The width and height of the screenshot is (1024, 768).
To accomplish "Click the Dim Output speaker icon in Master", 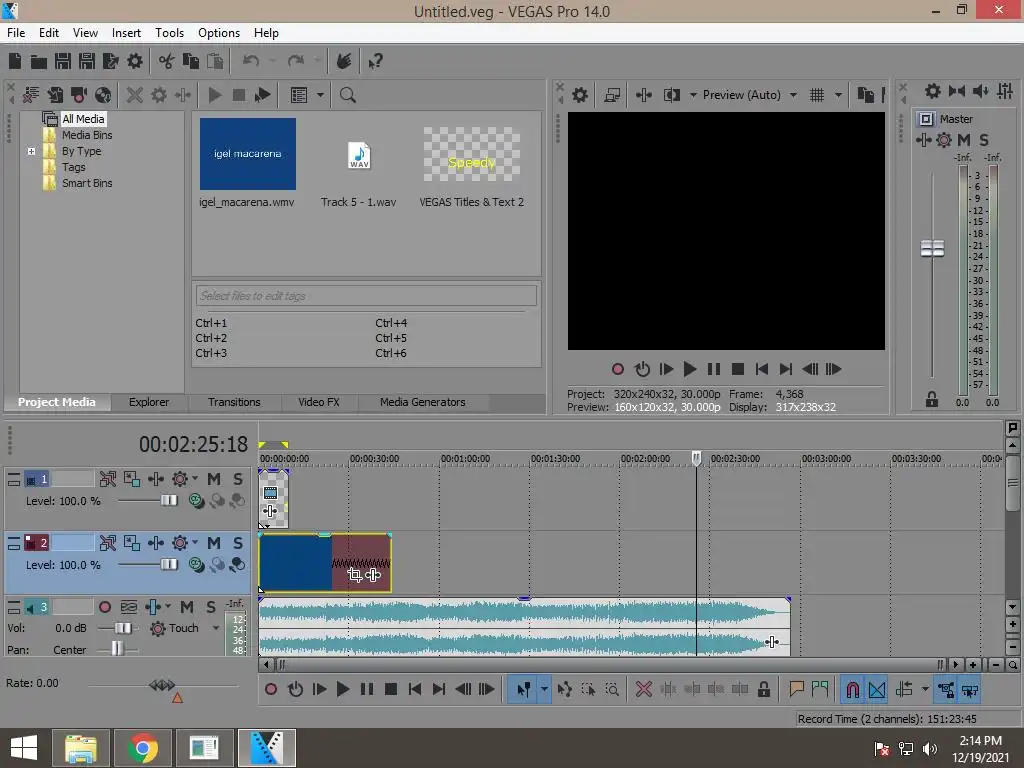I will tap(980, 91).
